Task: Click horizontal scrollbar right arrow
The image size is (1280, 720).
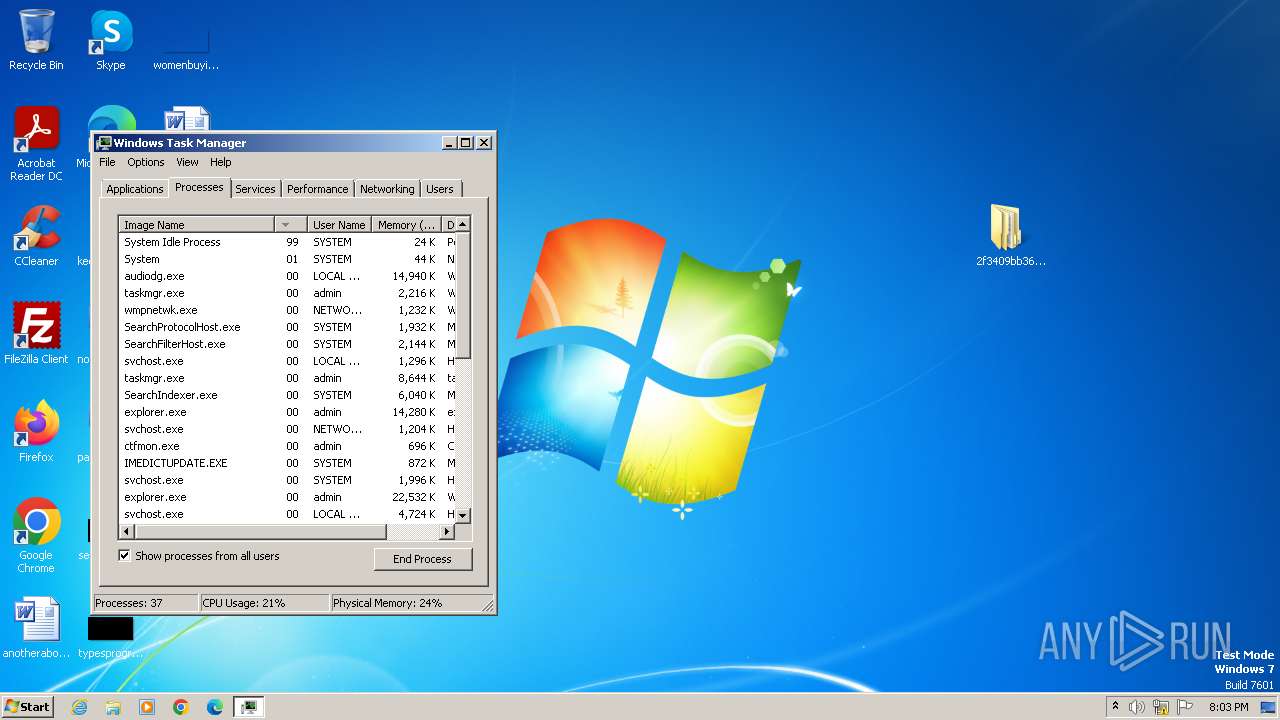Action: [x=447, y=531]
